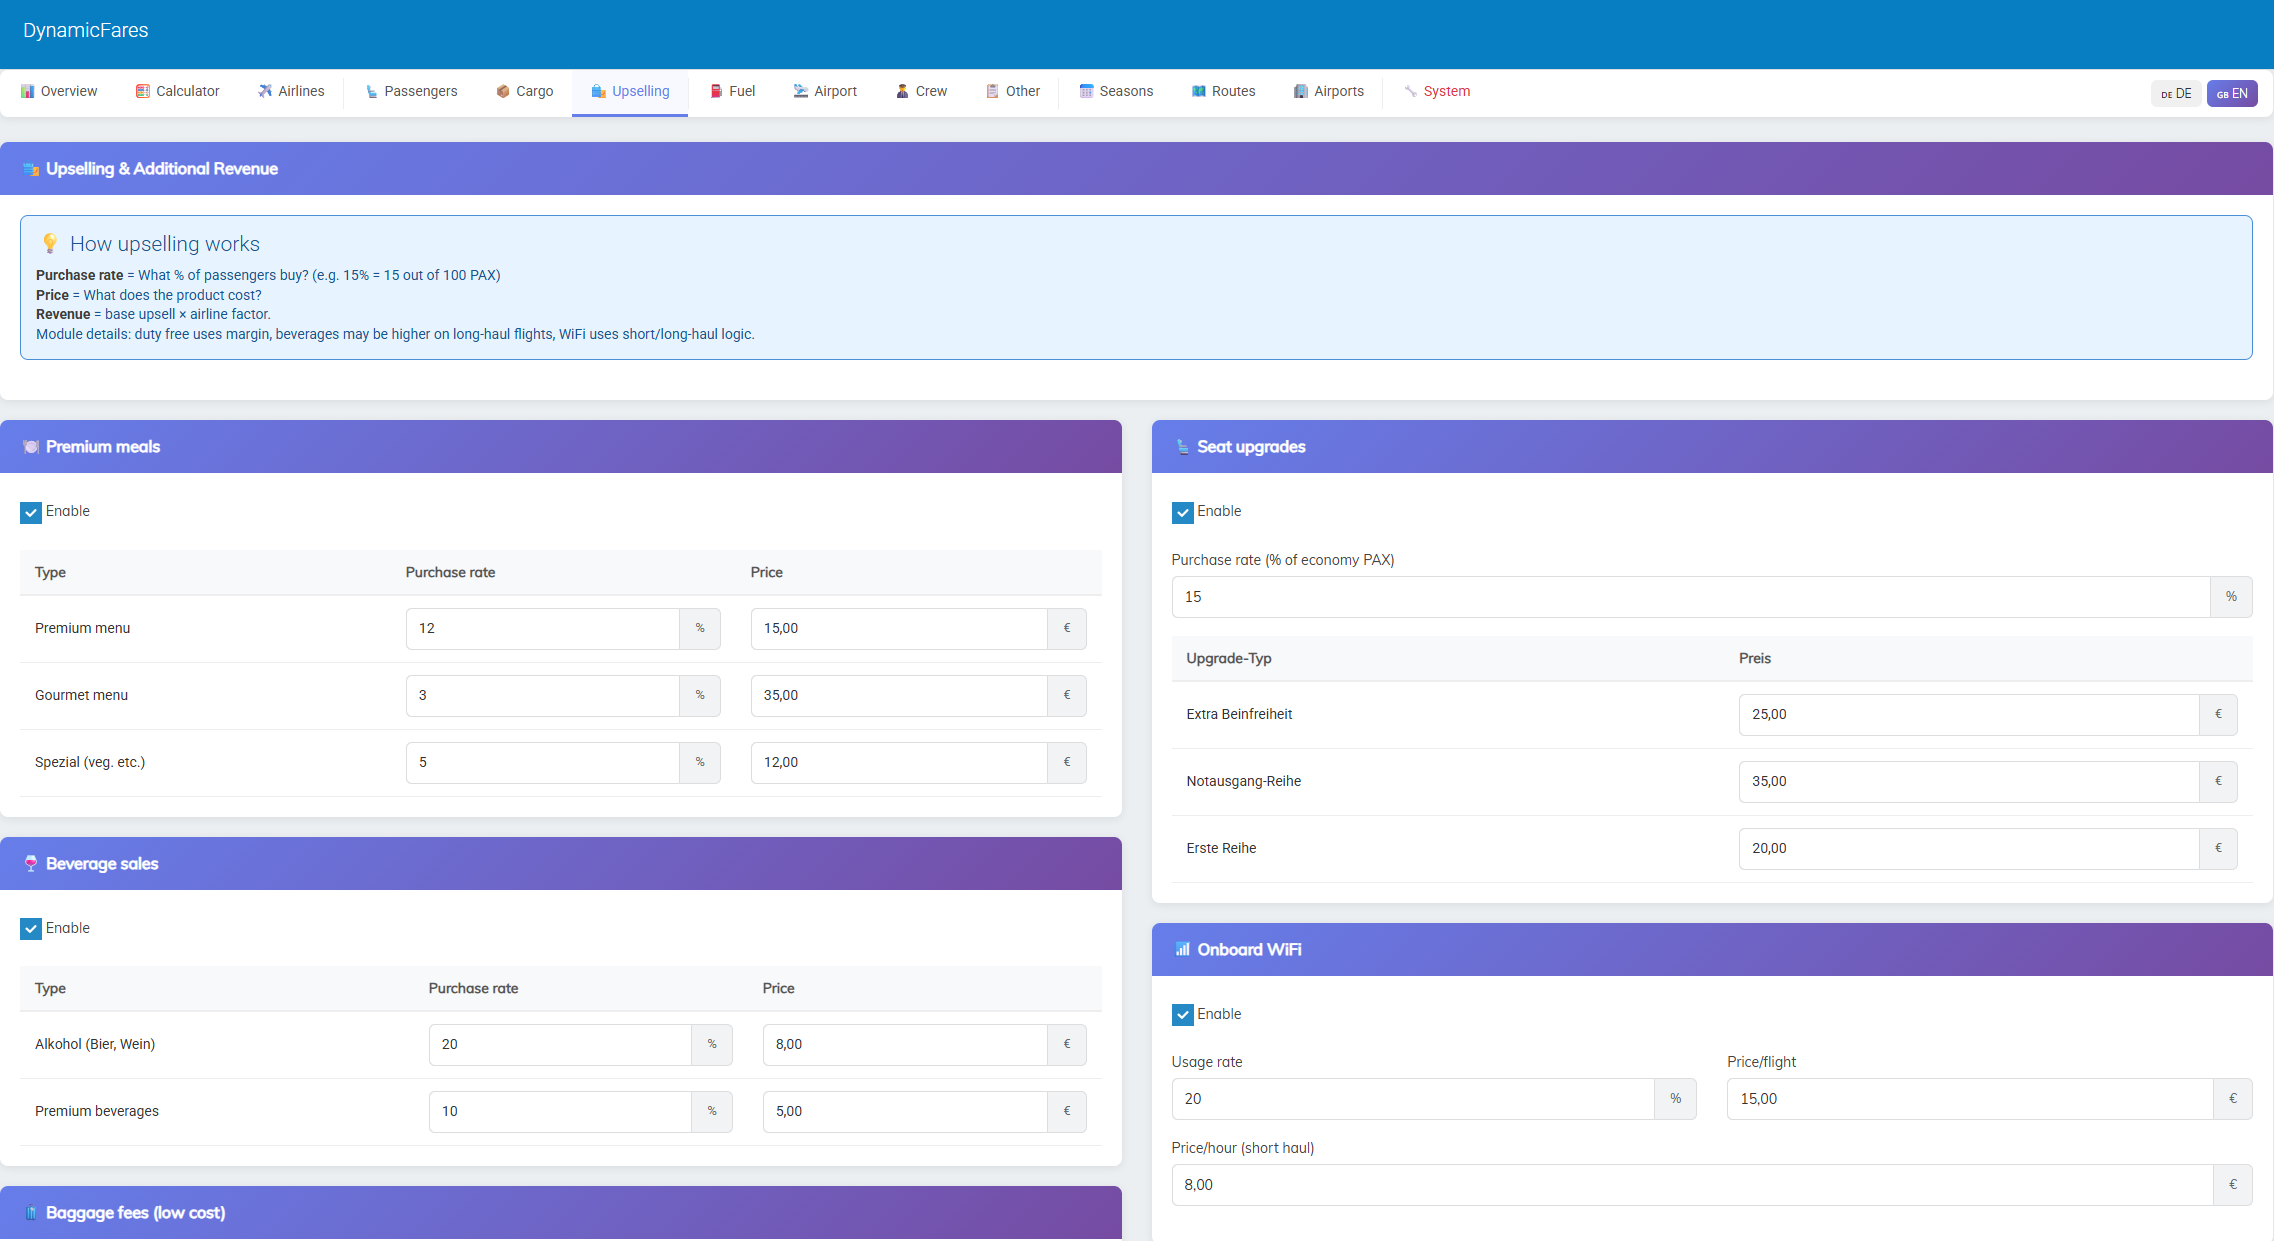Click the Gourmet menu price field

(x=898, y=695)
